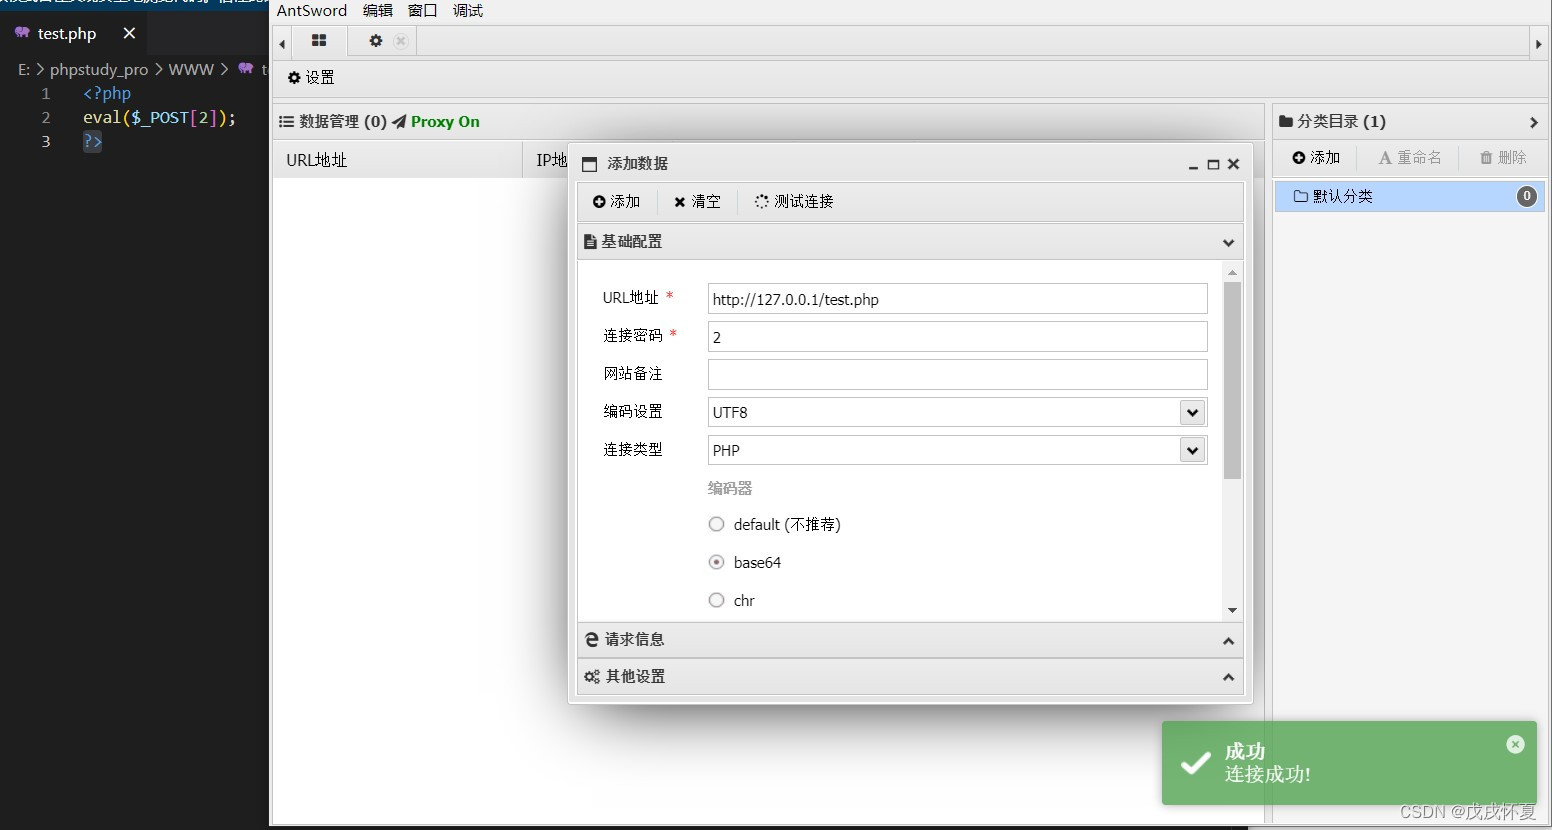Select the 默认分类 category folder
Screen dimensions: 1552x830
coord(1410,196)
